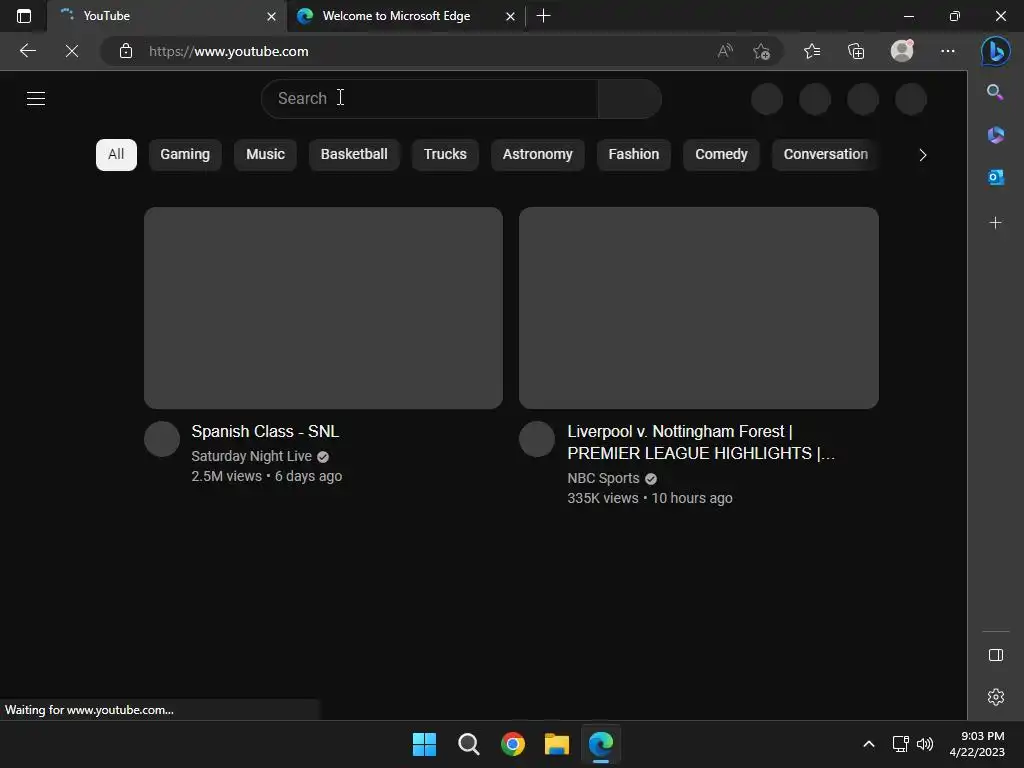This screenshot has width=1024, height=768.
Task: Toggle the sidebar visibility panel icon
Action: point(996,655)
